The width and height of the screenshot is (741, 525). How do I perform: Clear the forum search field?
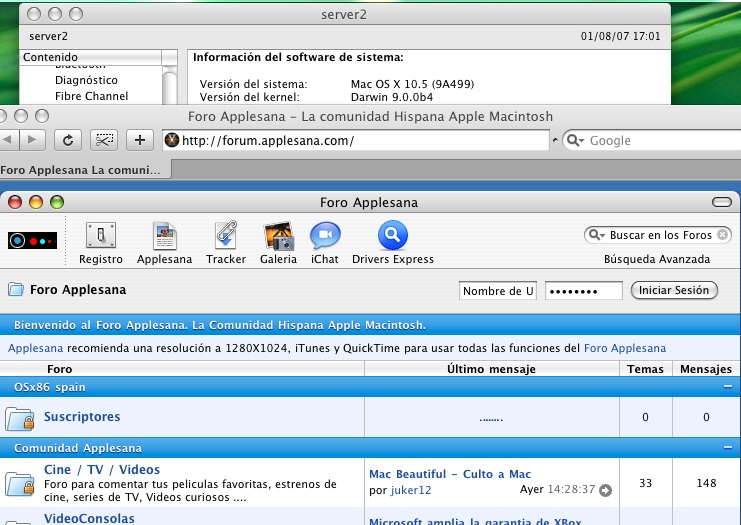[723, 234]
